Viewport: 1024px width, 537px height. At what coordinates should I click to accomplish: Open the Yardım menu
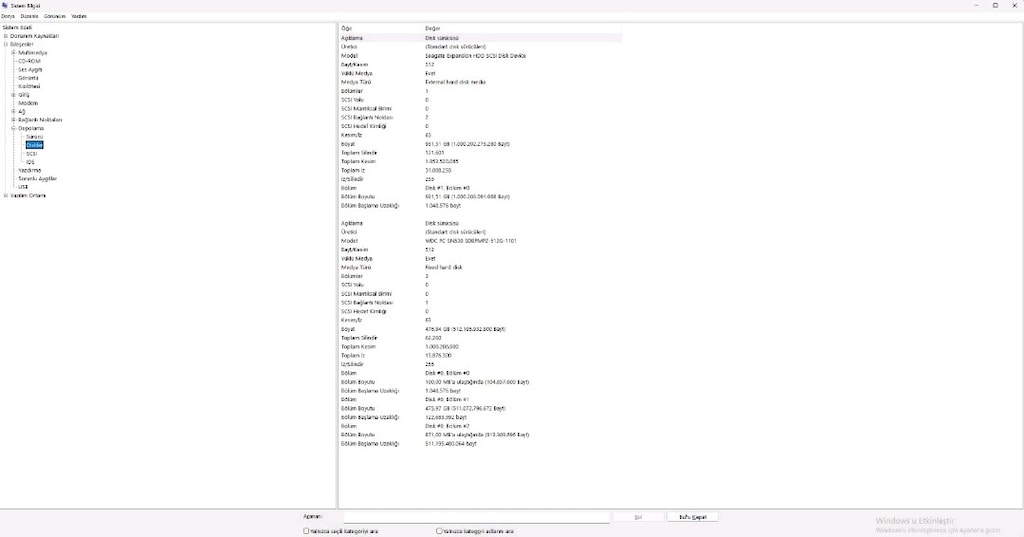click(x=79, y=16)
